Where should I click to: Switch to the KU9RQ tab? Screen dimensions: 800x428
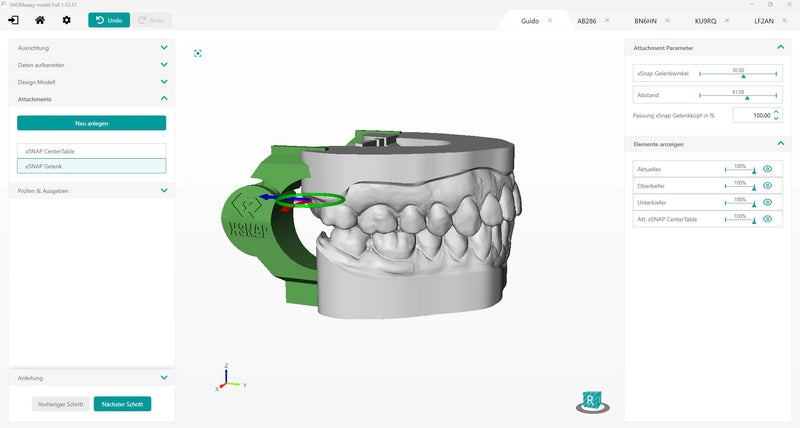[705, 21]
